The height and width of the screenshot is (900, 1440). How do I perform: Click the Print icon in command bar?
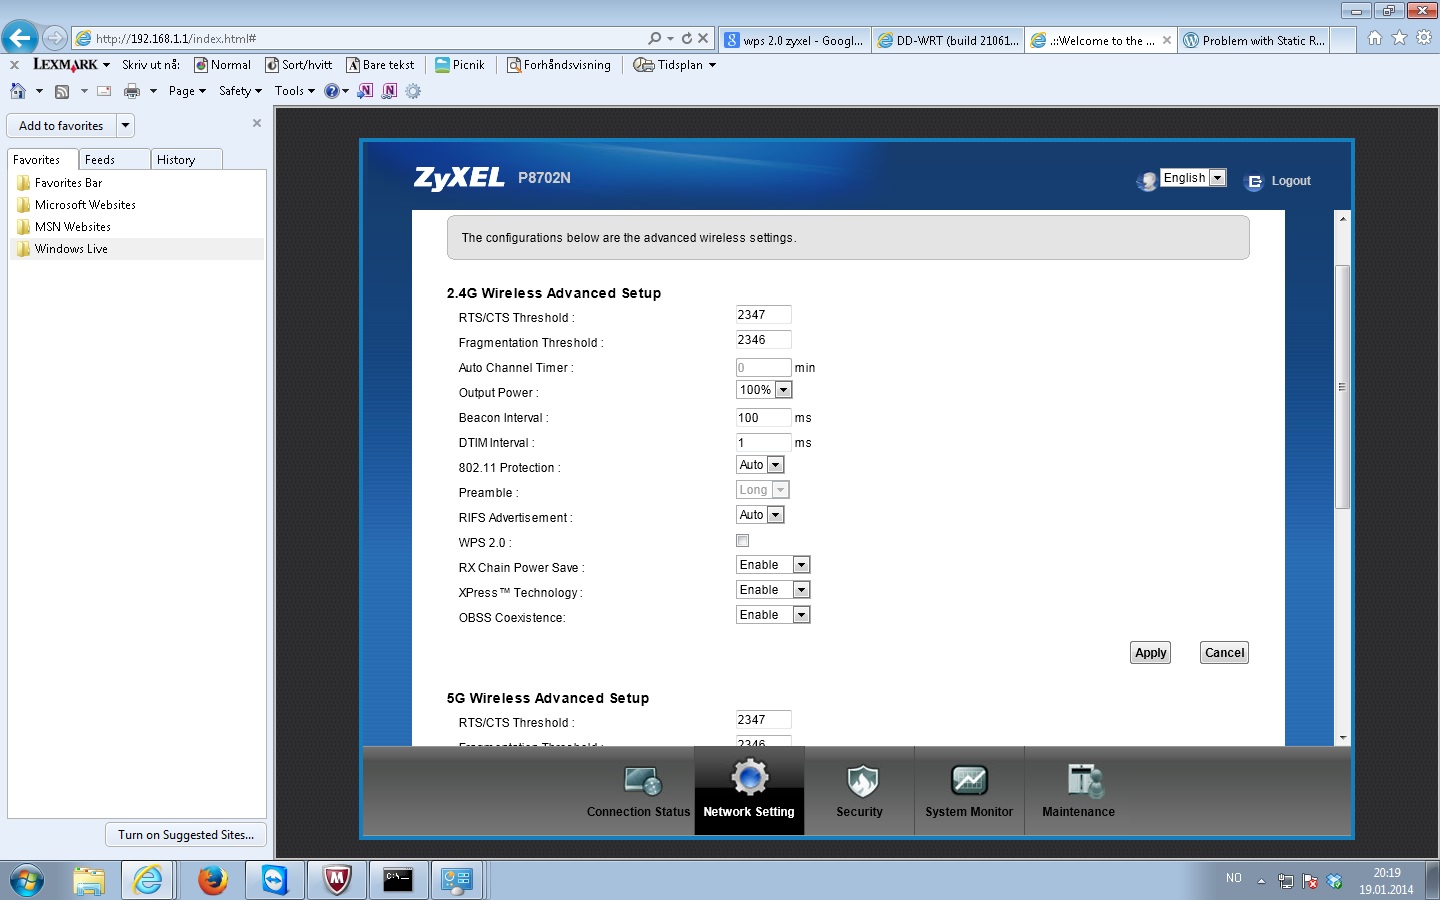[132, 91]
